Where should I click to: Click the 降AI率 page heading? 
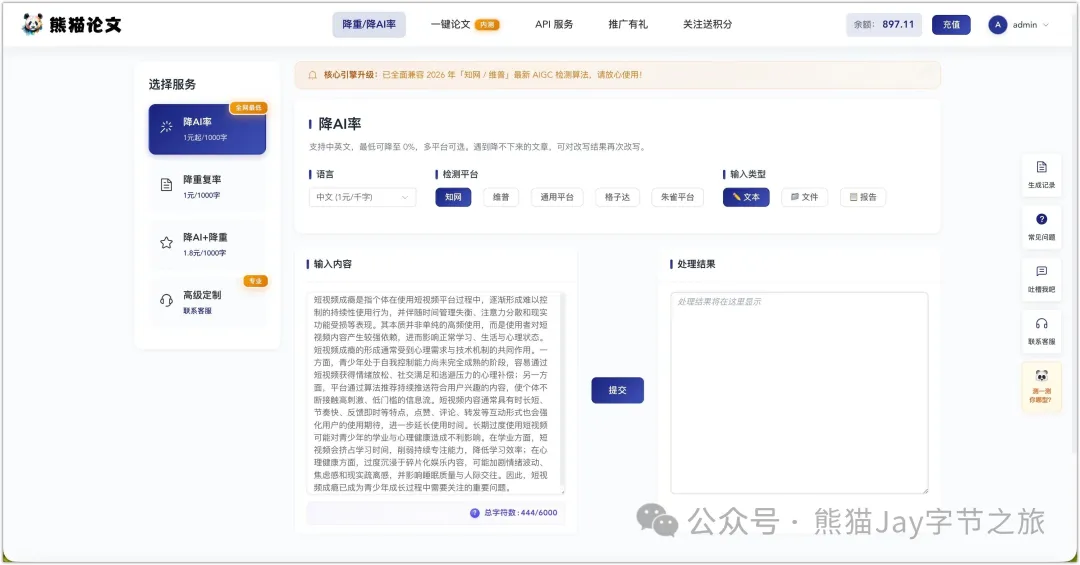[340, 124]
